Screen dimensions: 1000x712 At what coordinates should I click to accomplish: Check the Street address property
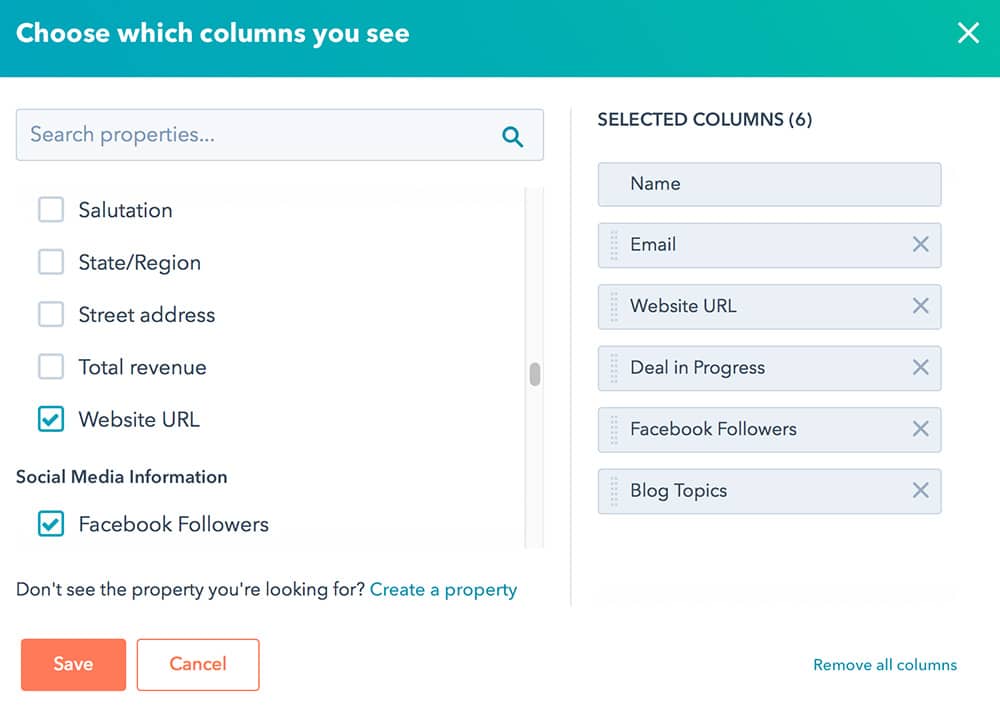pos(51,314)
